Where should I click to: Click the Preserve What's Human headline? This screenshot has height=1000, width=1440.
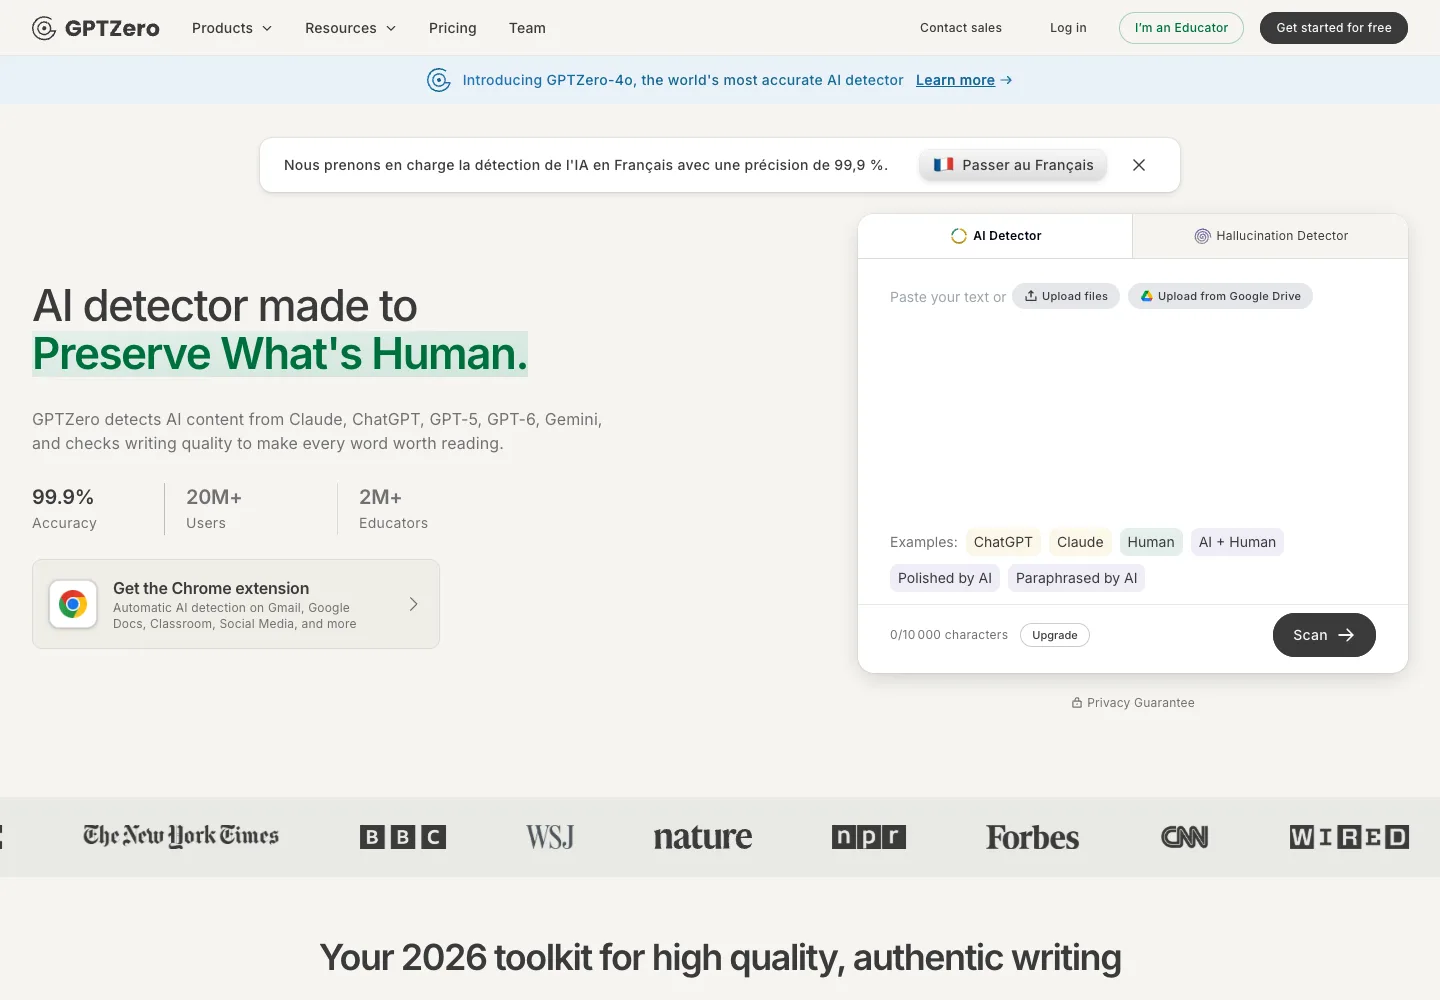click(280, 354)
